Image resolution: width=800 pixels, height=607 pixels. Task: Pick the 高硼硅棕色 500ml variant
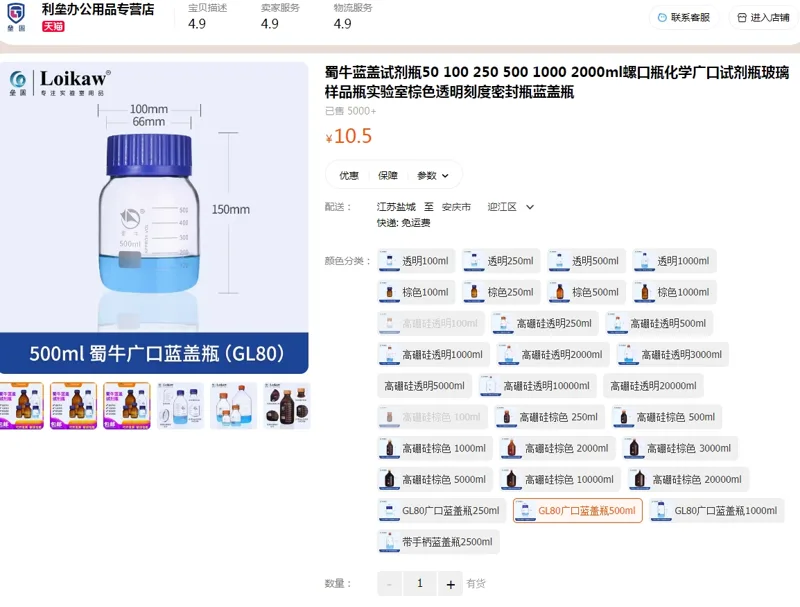pyautogui.click(x=667, y=417)
